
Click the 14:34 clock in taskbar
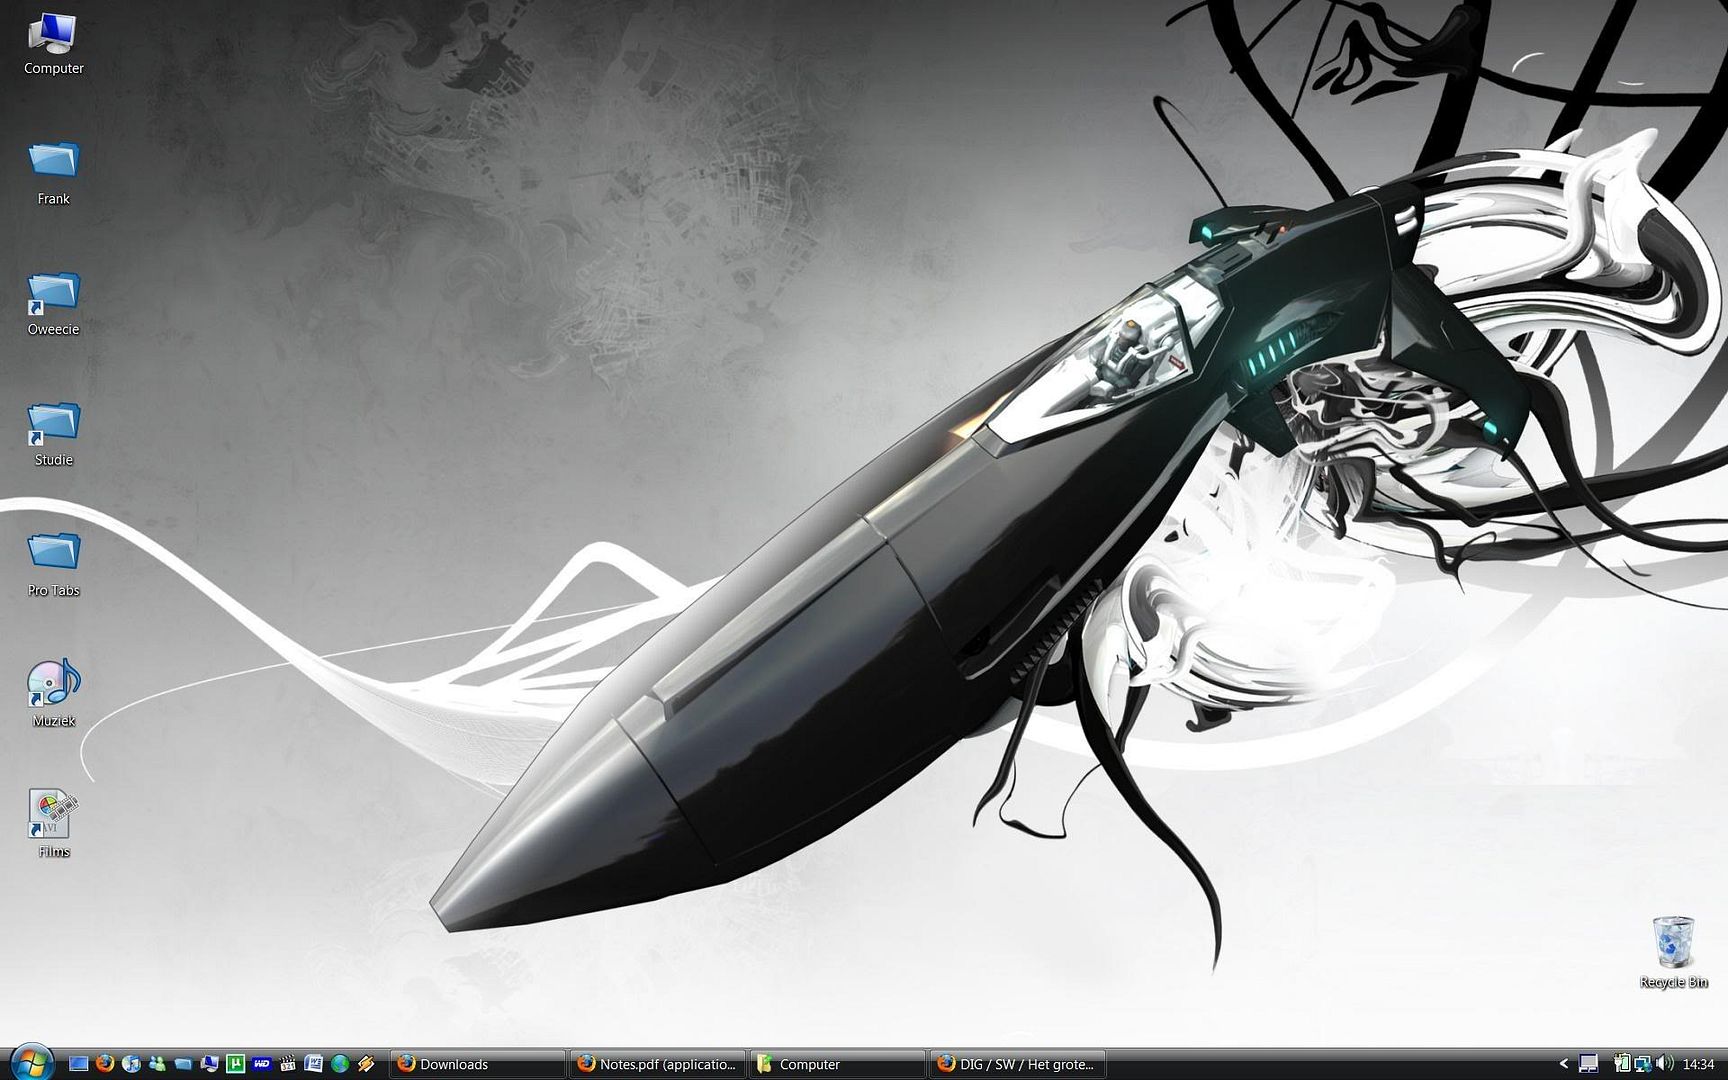pos(1698,1064)
